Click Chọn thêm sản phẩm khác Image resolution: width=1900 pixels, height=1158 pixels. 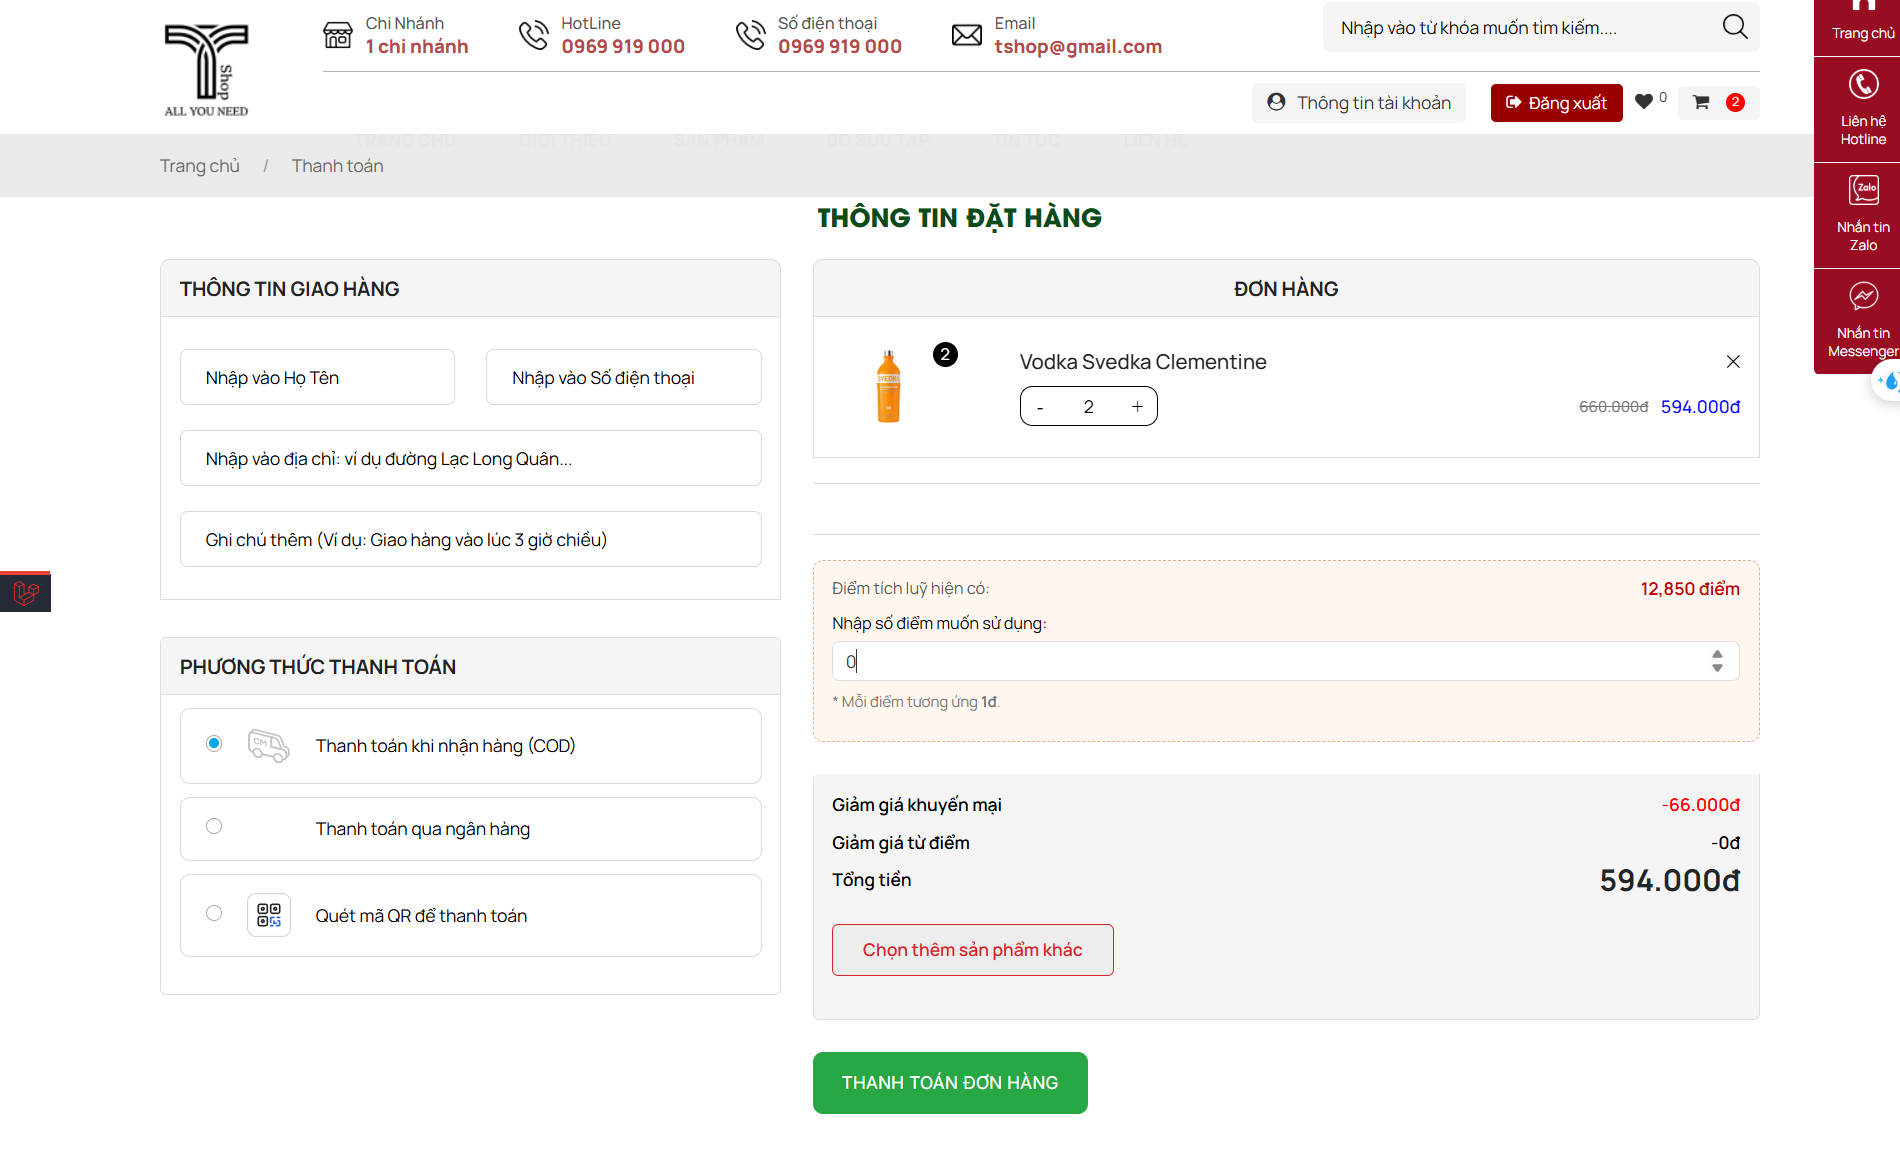pyautogui.click(x=972, y=950)
